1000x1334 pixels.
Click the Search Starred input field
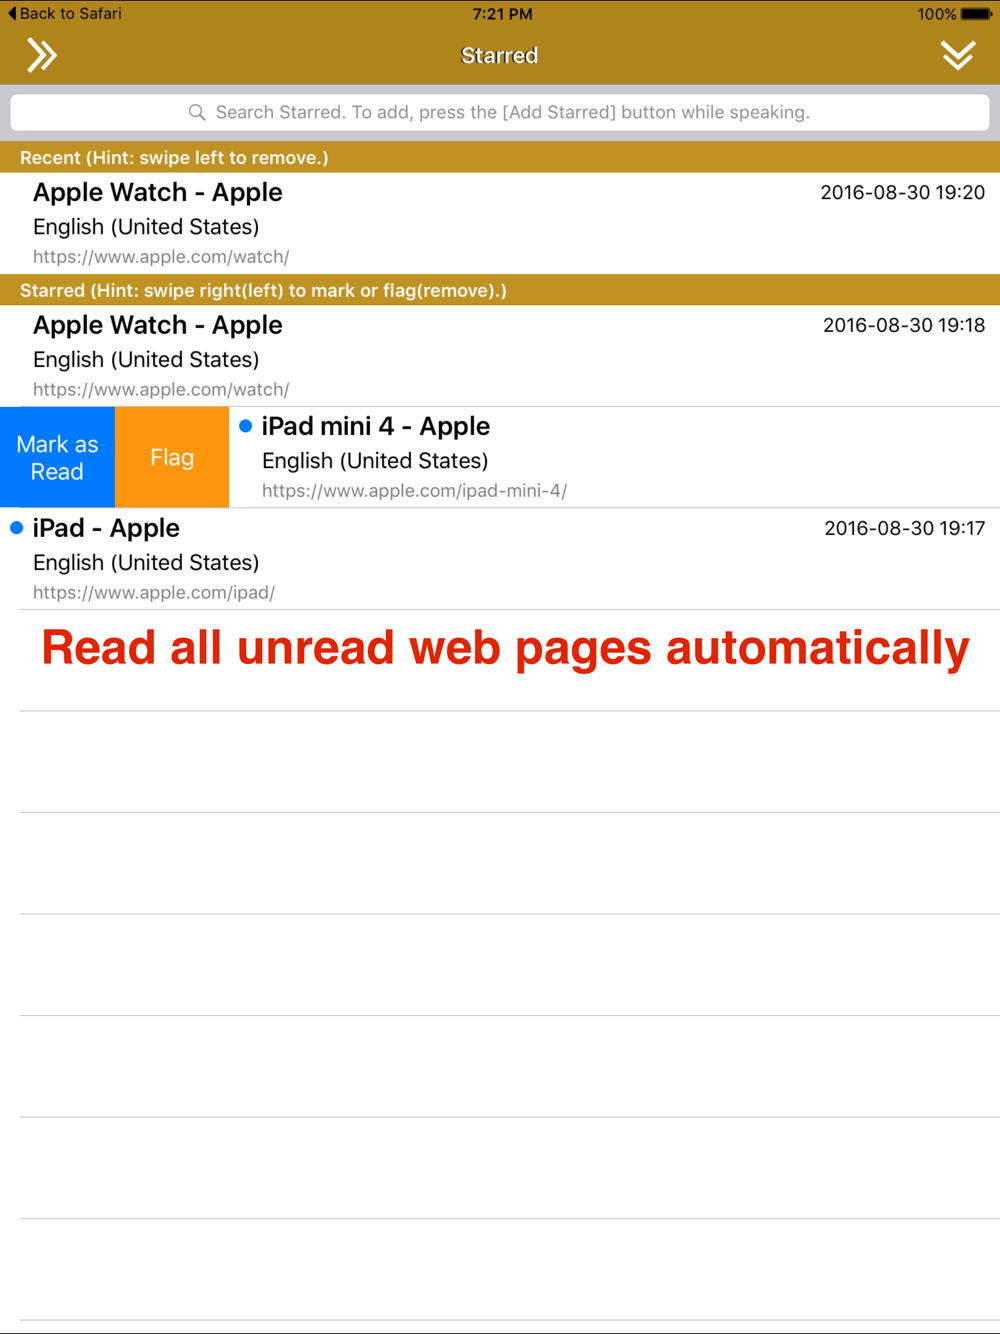pyautogui.click(x=500, y=112)
